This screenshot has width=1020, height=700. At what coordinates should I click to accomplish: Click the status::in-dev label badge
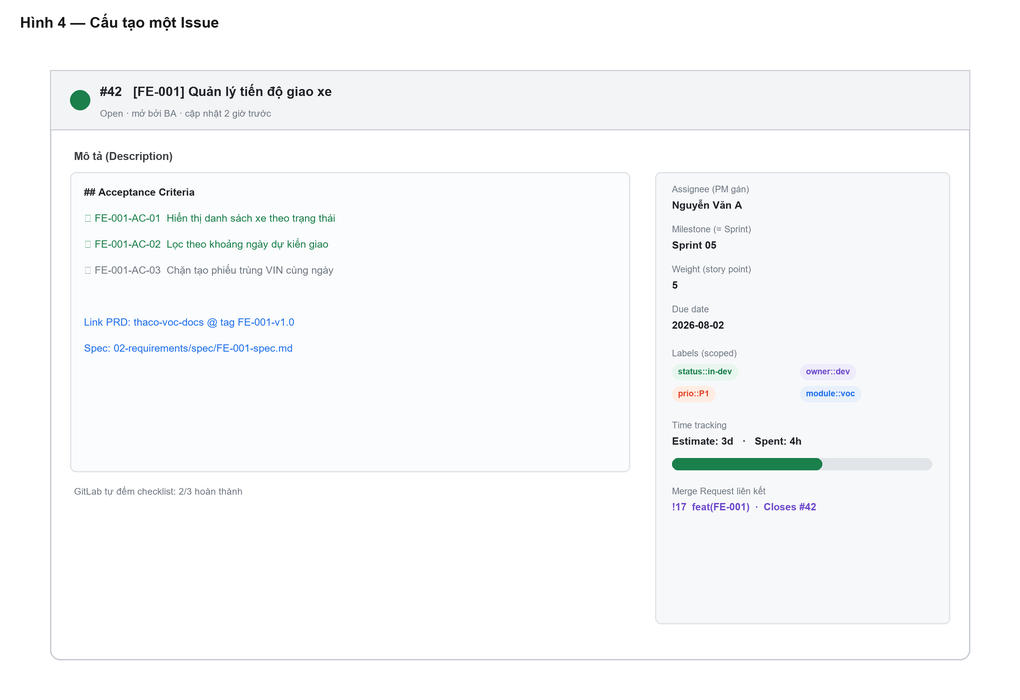pyautogui.click(x=705, y=371)
